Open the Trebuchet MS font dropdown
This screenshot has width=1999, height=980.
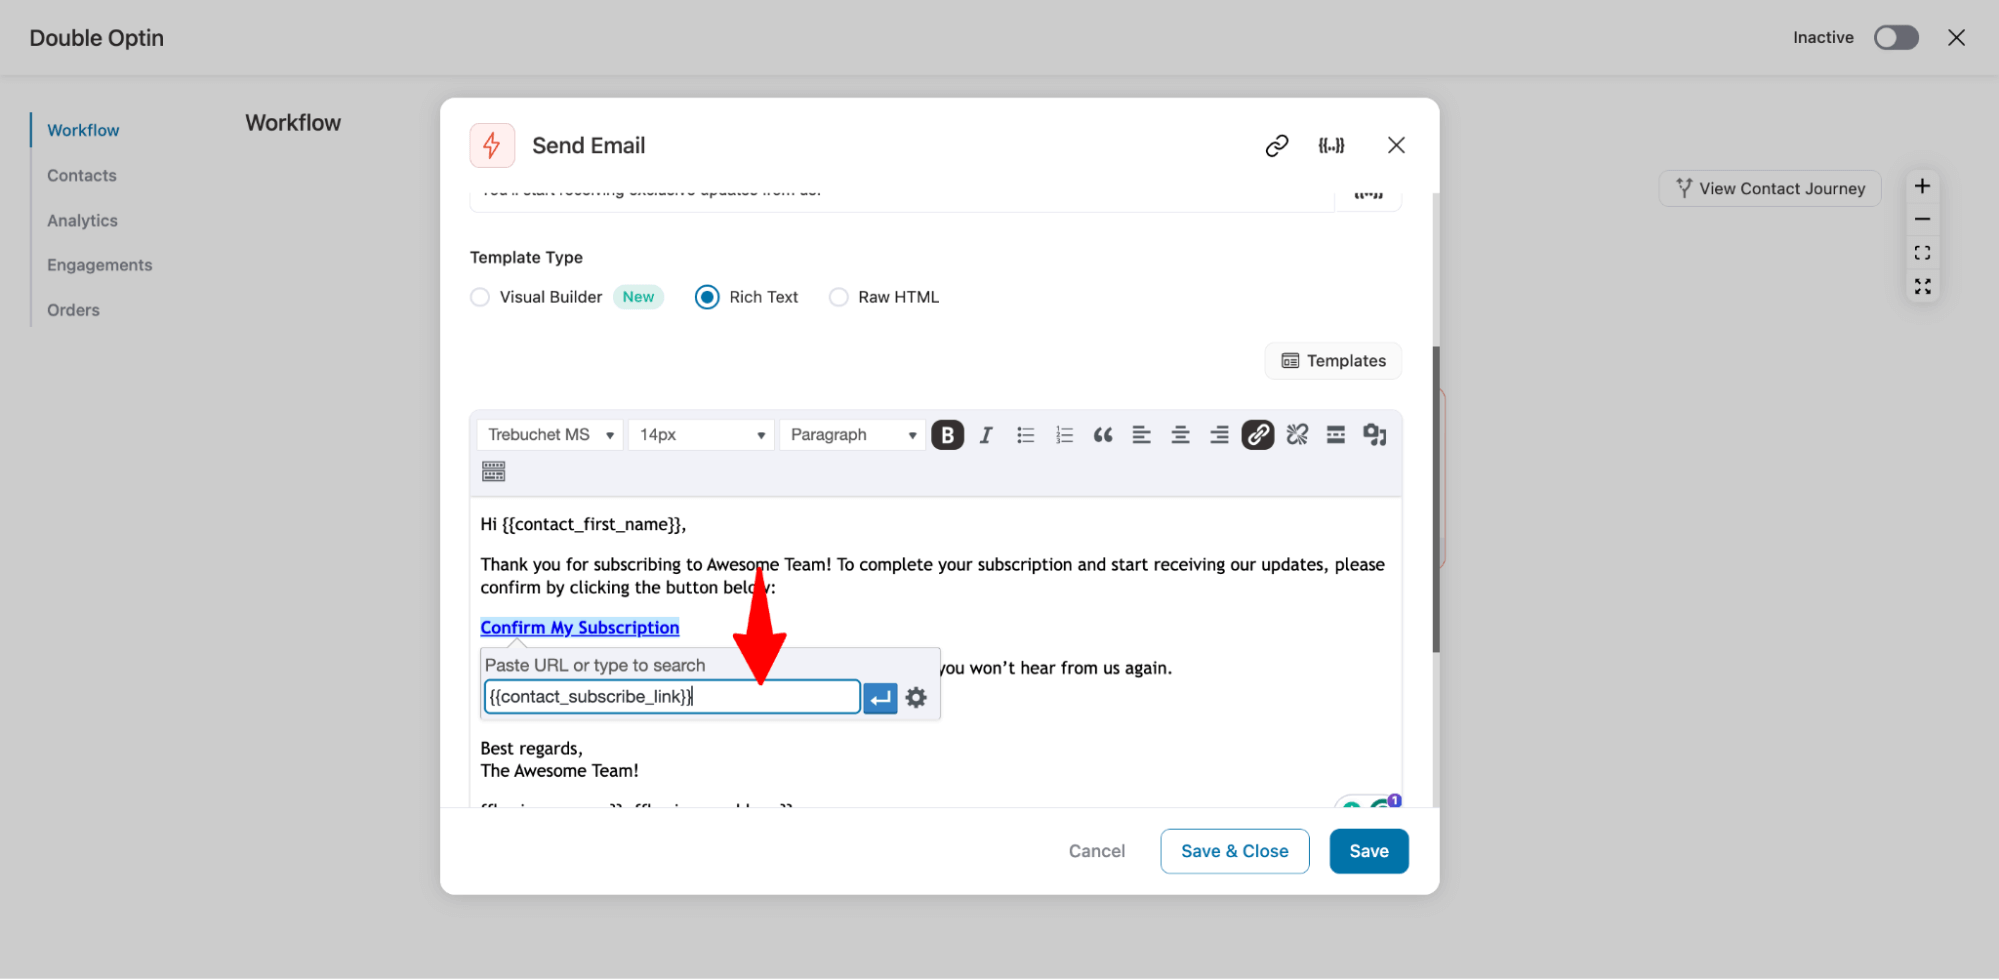click(550, 435)
